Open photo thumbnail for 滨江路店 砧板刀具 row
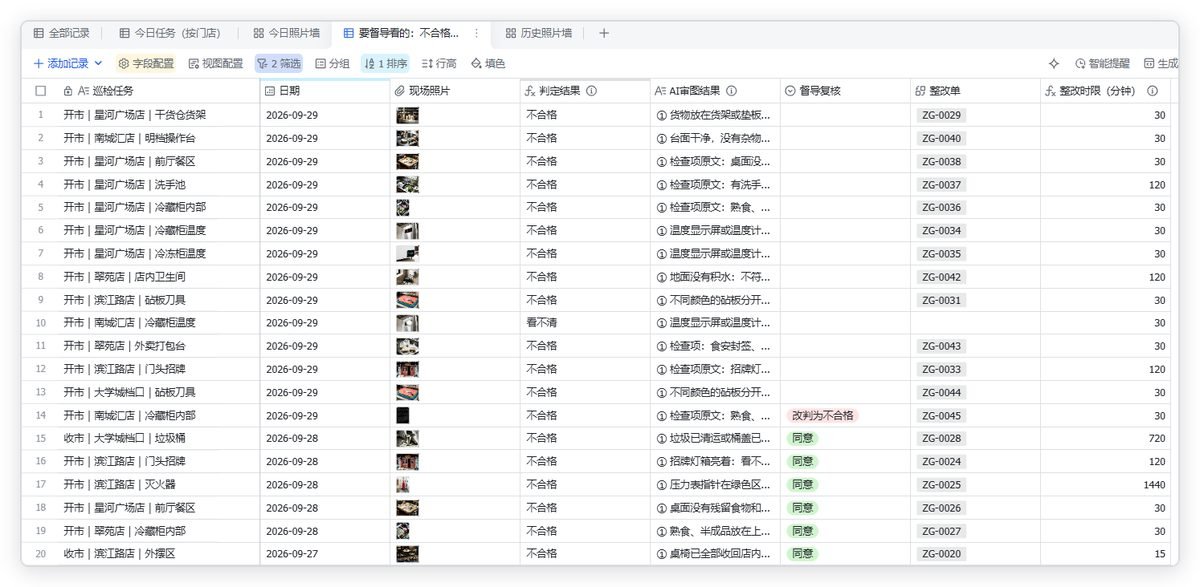 coord(407,300)
